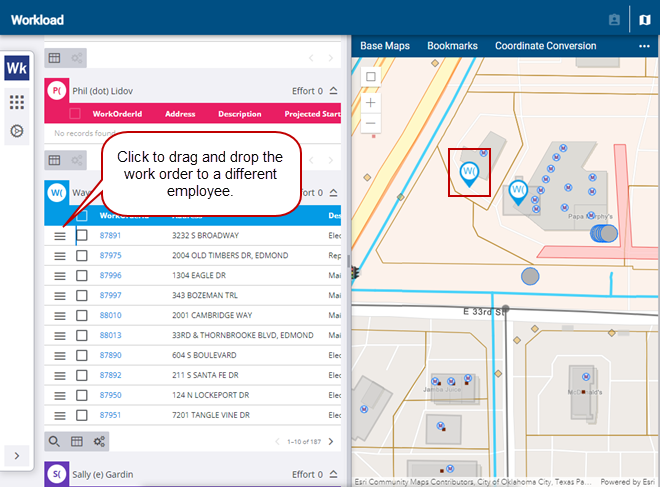The width and height of the screenshot is (660, 488).
Task: Open work order 87997 link
Action: (x=110, y=295)
